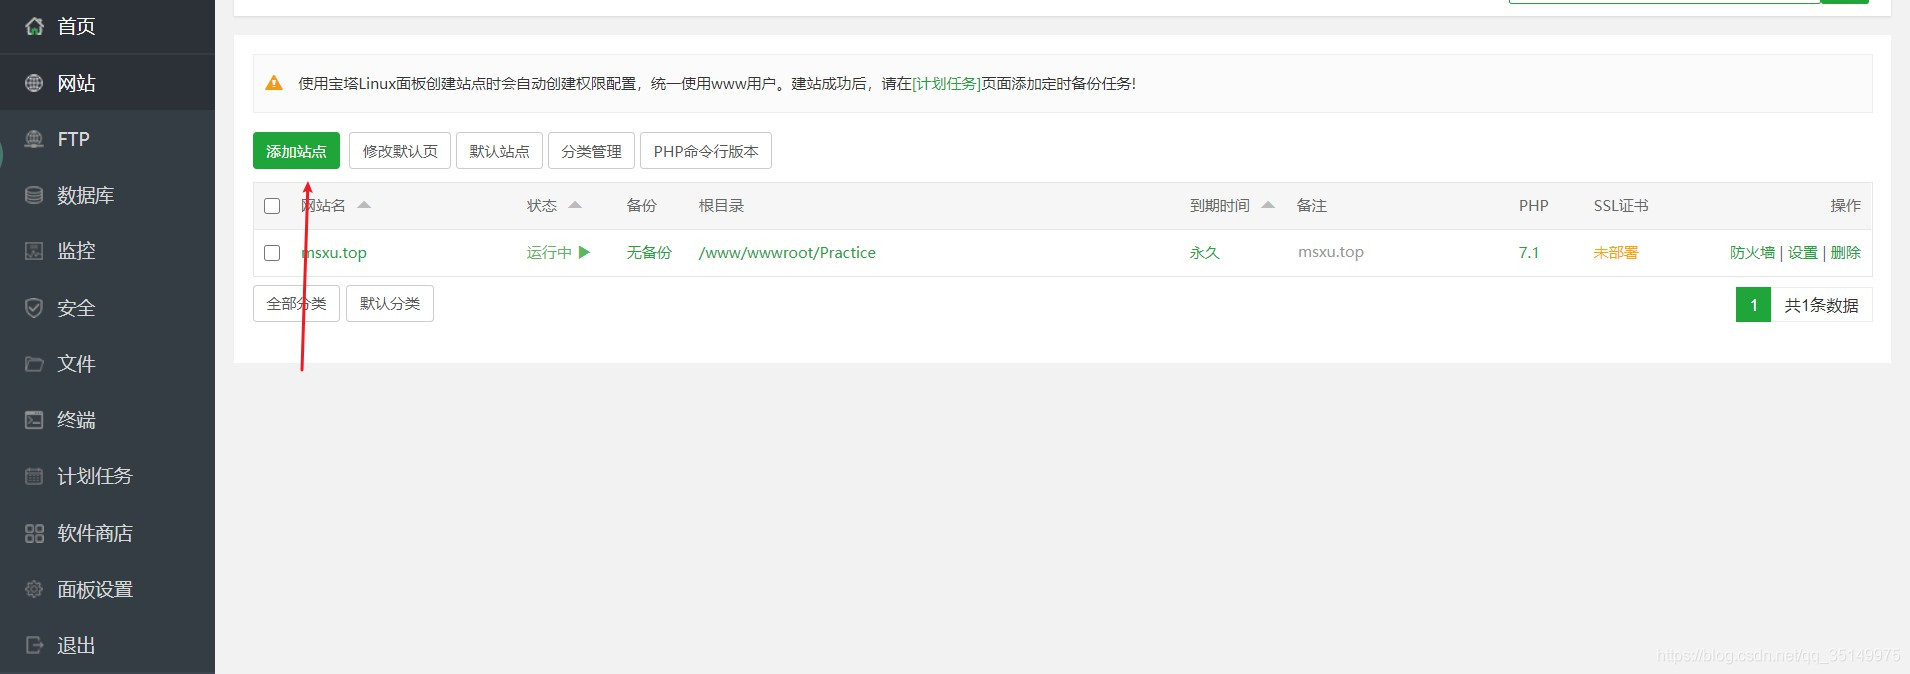The image size is (1910, 674).
Task: Click the FTP globe icon in sidebar
Action: tap(34, 139)
